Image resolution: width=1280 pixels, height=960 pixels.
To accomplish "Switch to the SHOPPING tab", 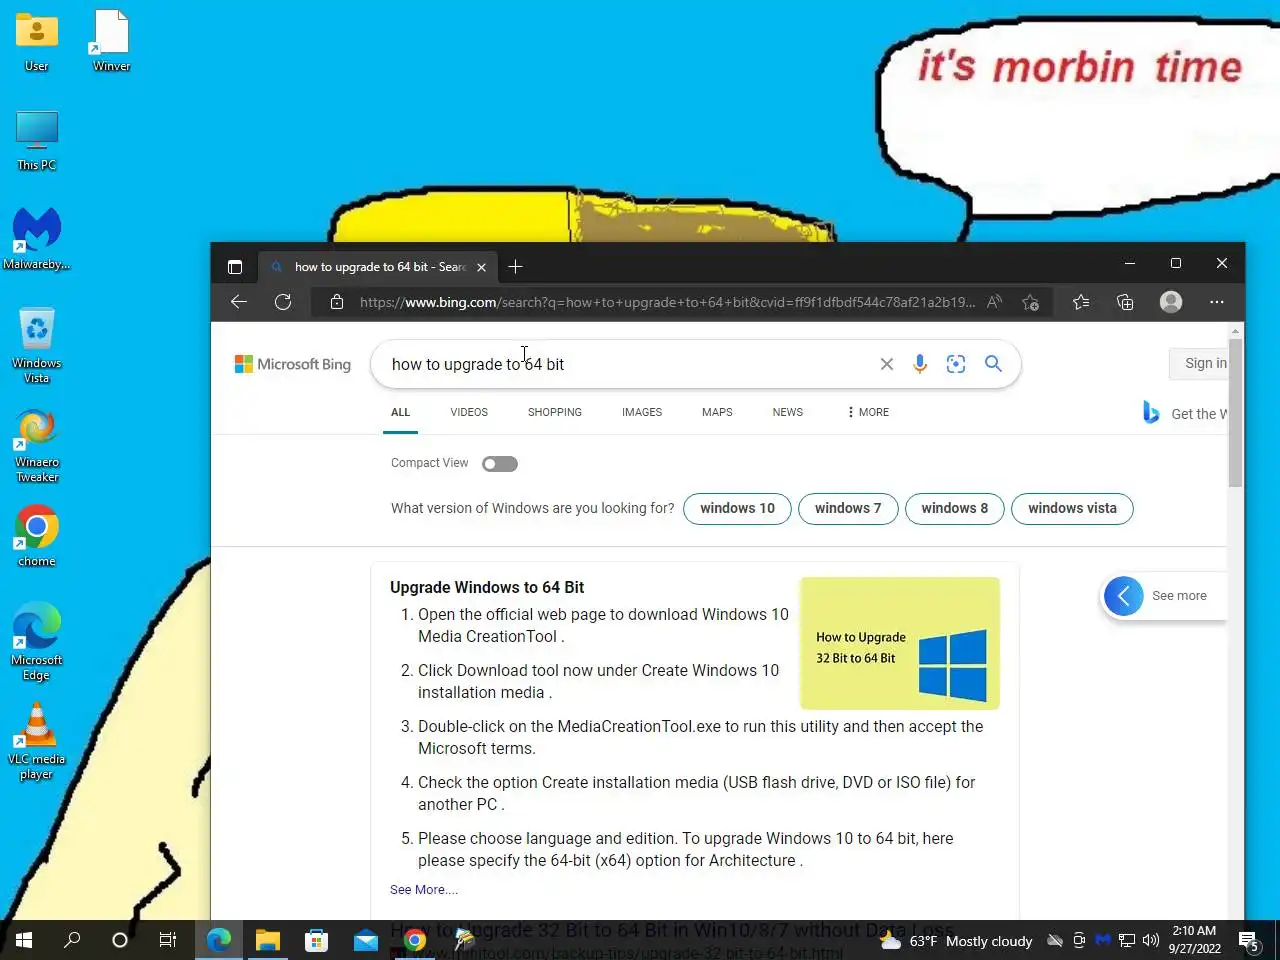I will pos(555,412).
